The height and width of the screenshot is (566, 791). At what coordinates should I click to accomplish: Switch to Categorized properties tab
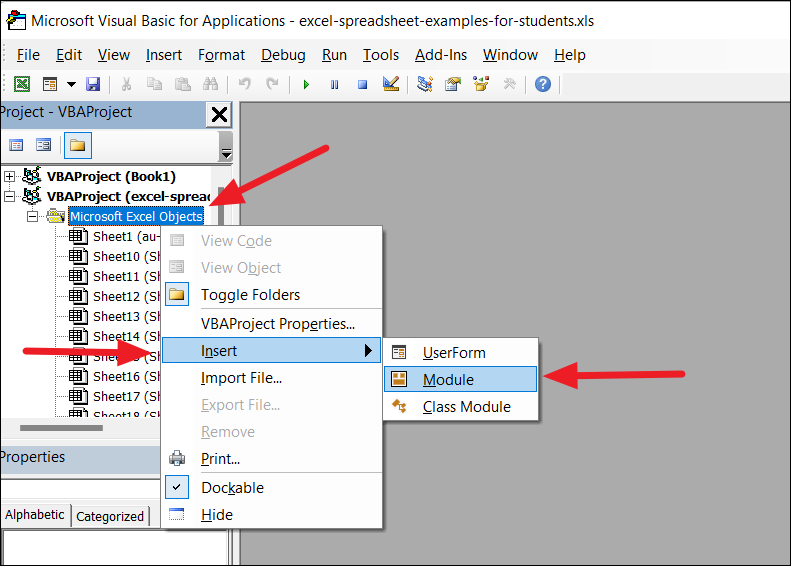pyautogui.click(x=110, y=516)
